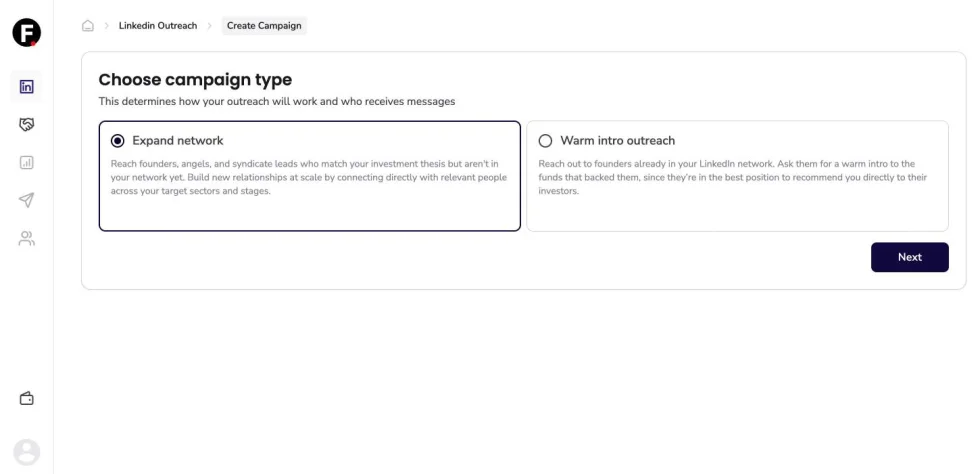Open the handshake icon in sidebar
The width and height of the screenshot is (980, 474).
tap(26, 124)
